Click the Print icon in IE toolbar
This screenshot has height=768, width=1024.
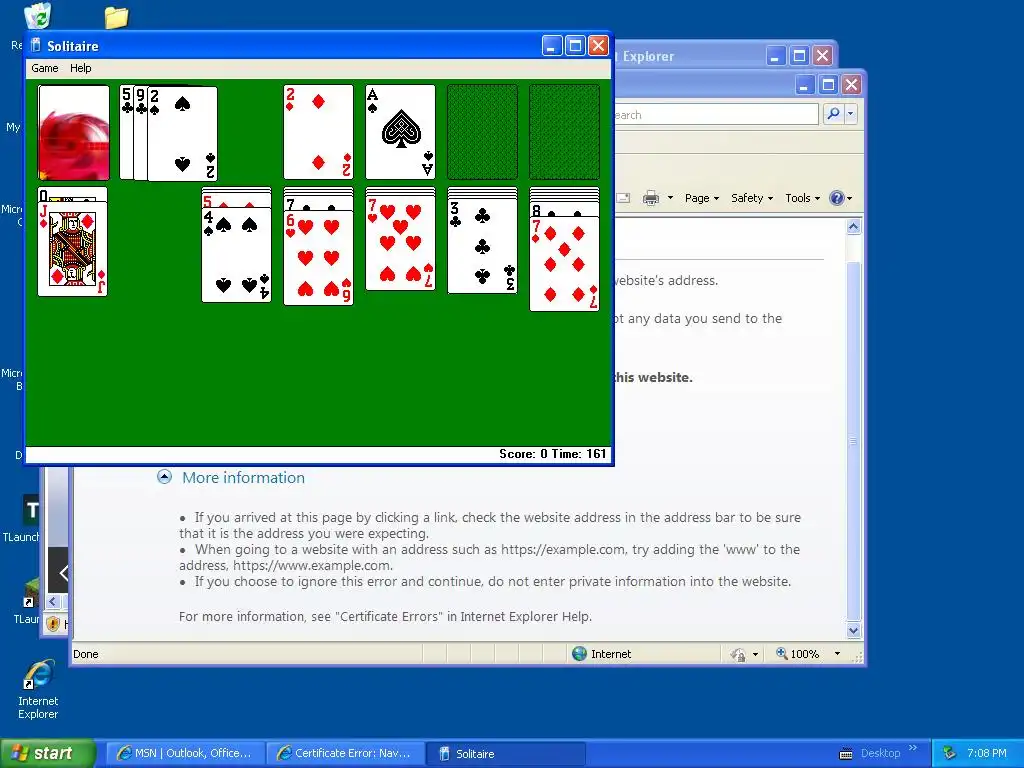click(650, 198)
